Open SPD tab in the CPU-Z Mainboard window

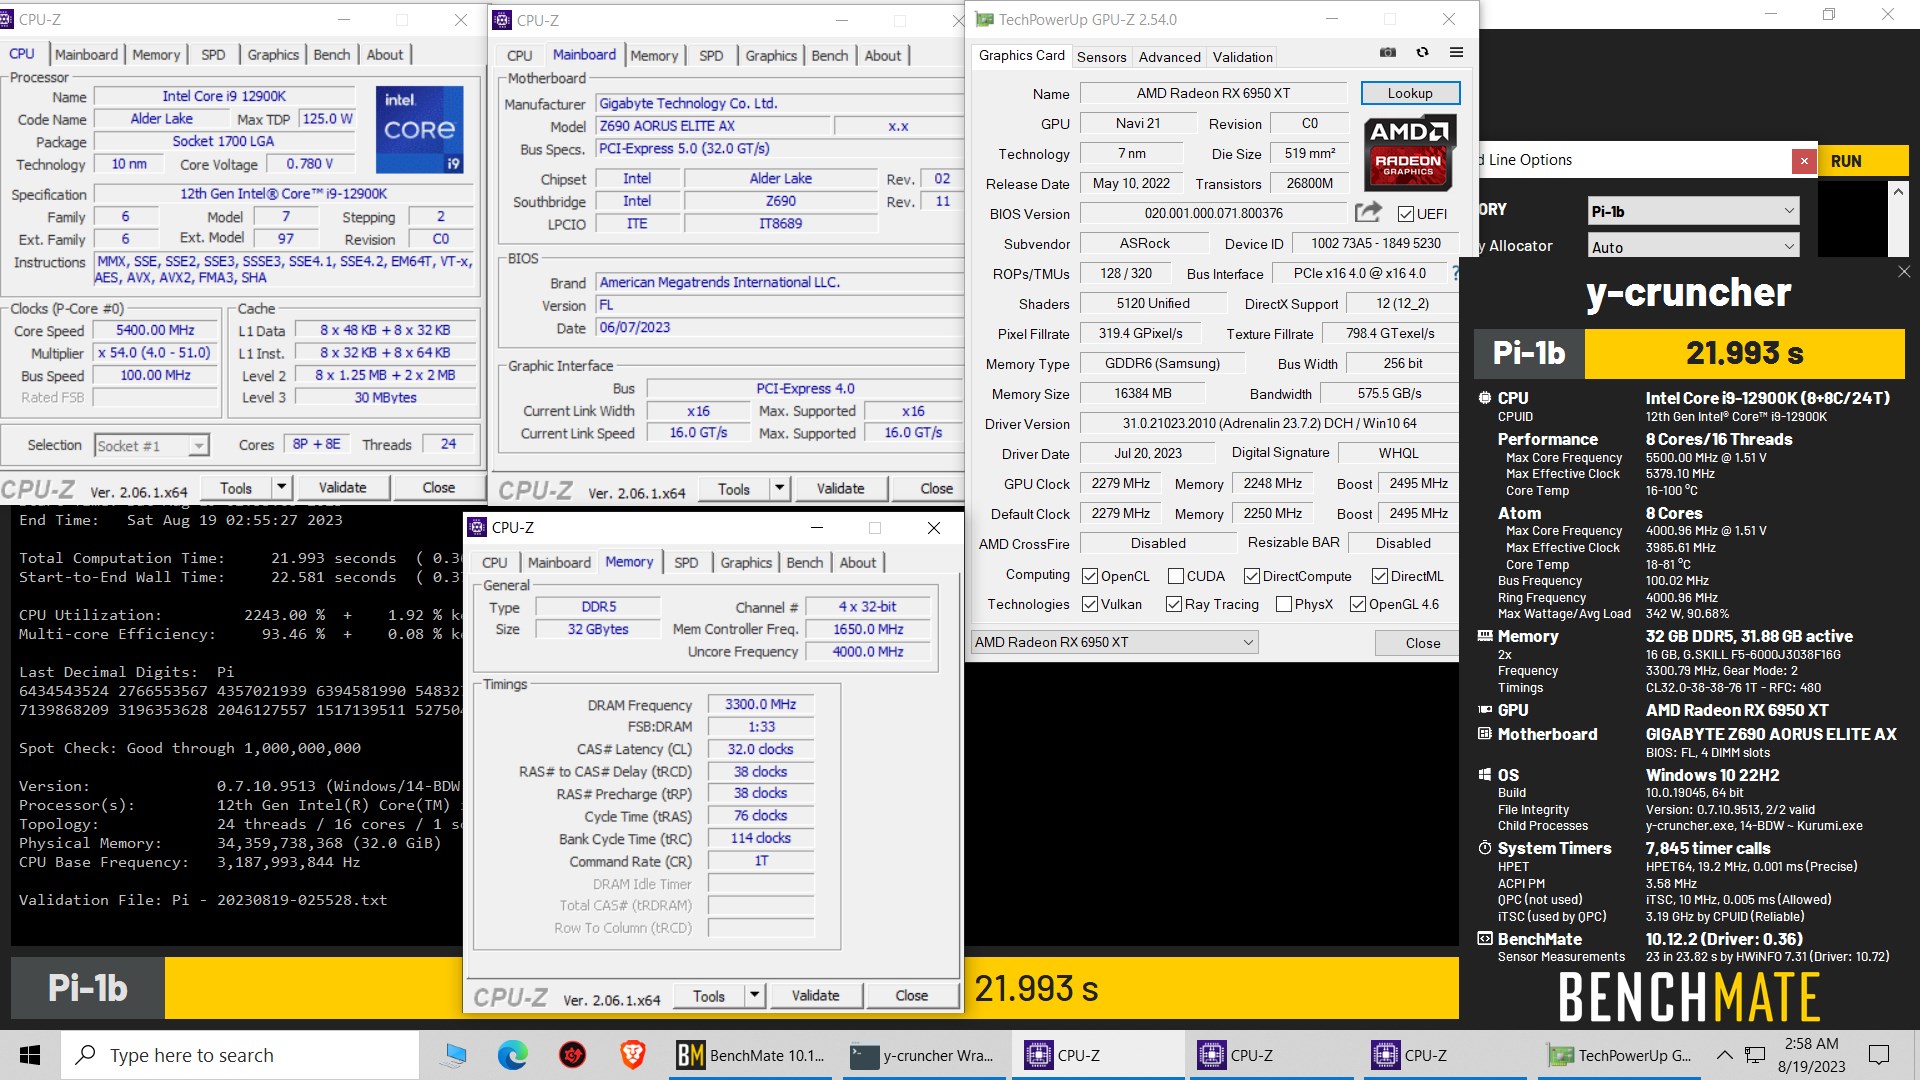[711, 56]
